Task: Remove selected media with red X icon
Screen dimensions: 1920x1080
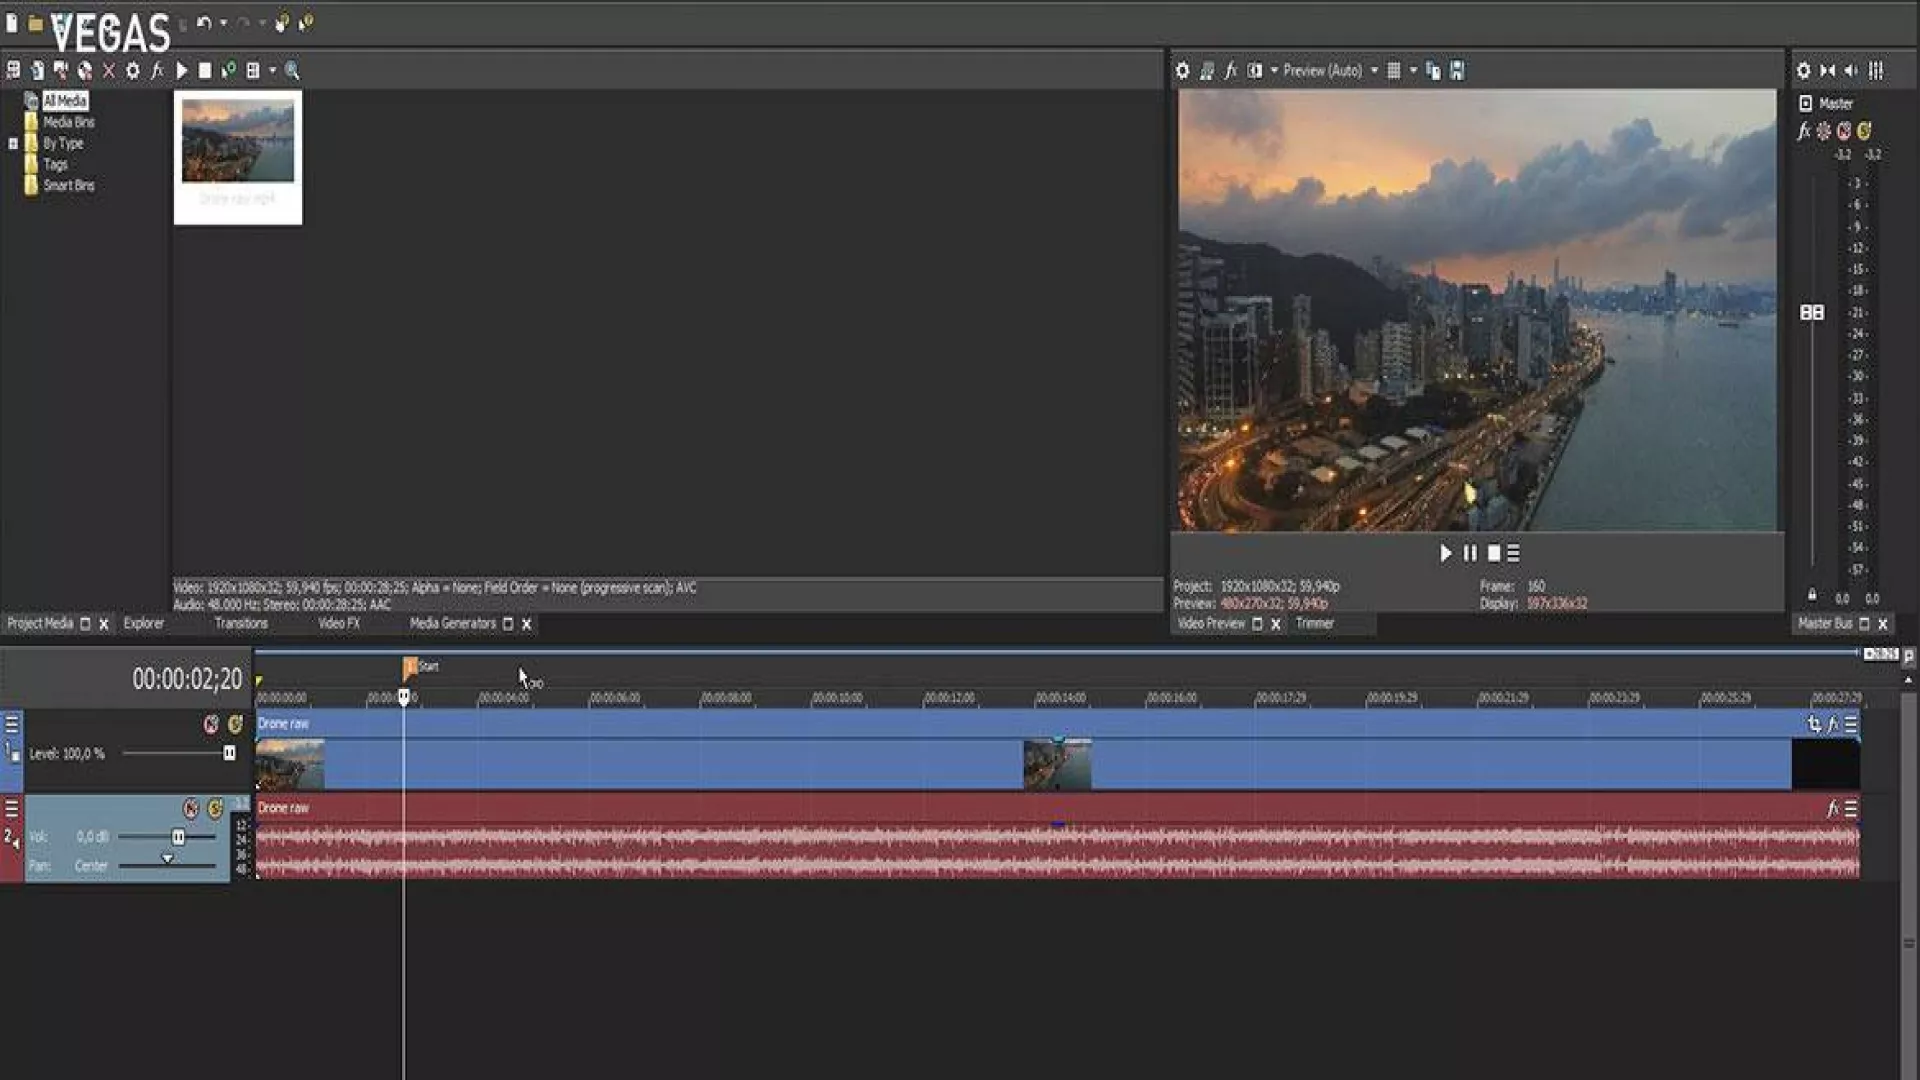Action: [109, 70]
